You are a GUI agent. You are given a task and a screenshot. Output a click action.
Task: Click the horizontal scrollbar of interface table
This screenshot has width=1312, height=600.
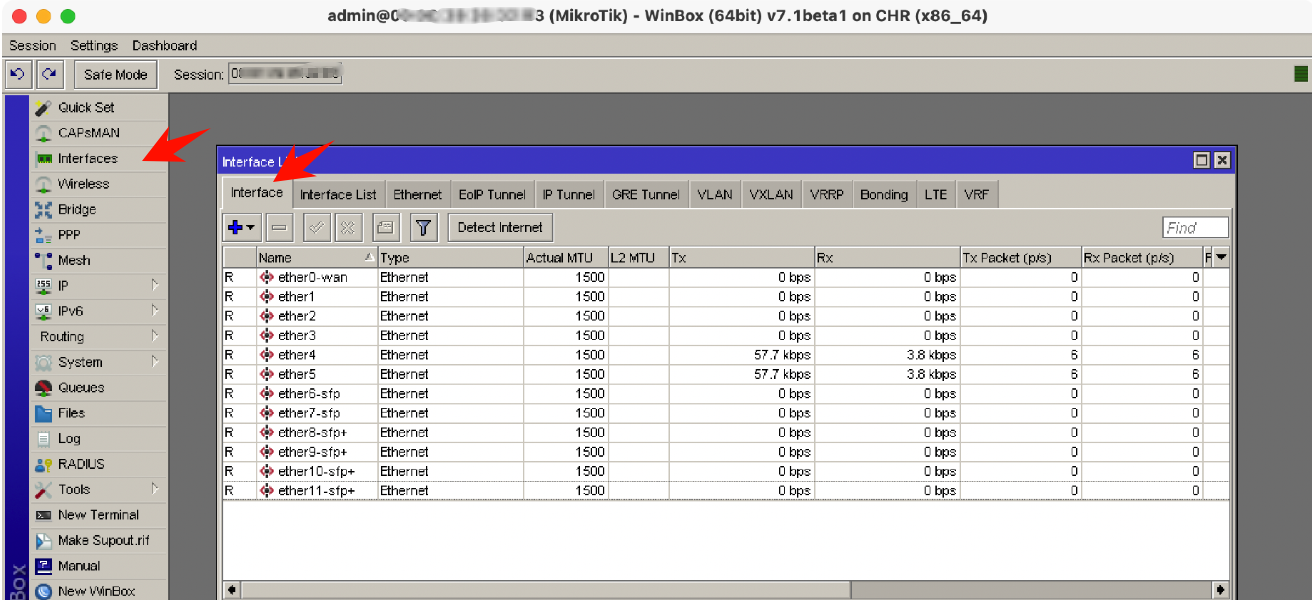point(545,590)
